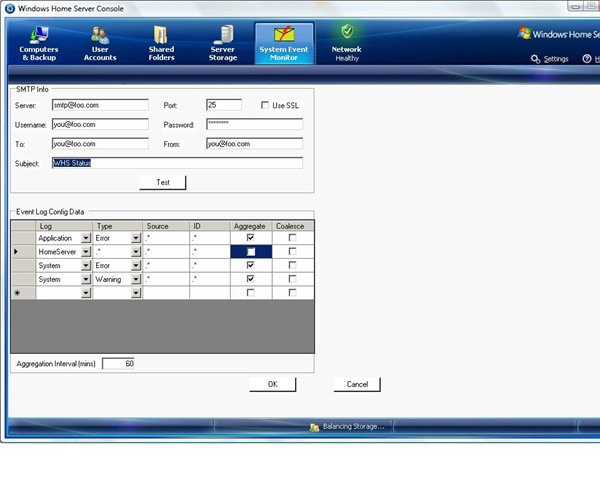Toggle Aggregate for the HomeServer row

tap(251, 252)
